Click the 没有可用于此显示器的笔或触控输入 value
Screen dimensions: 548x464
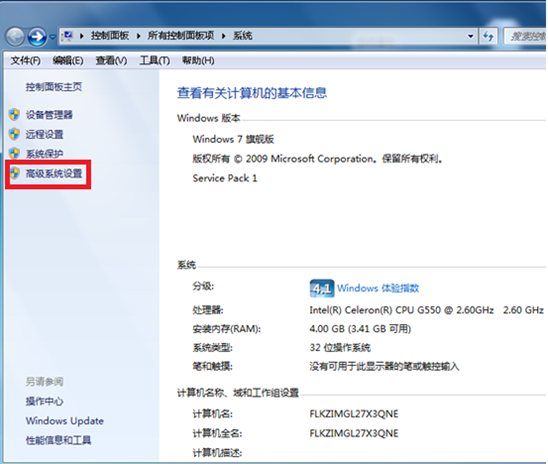click(x=384, y=367)
